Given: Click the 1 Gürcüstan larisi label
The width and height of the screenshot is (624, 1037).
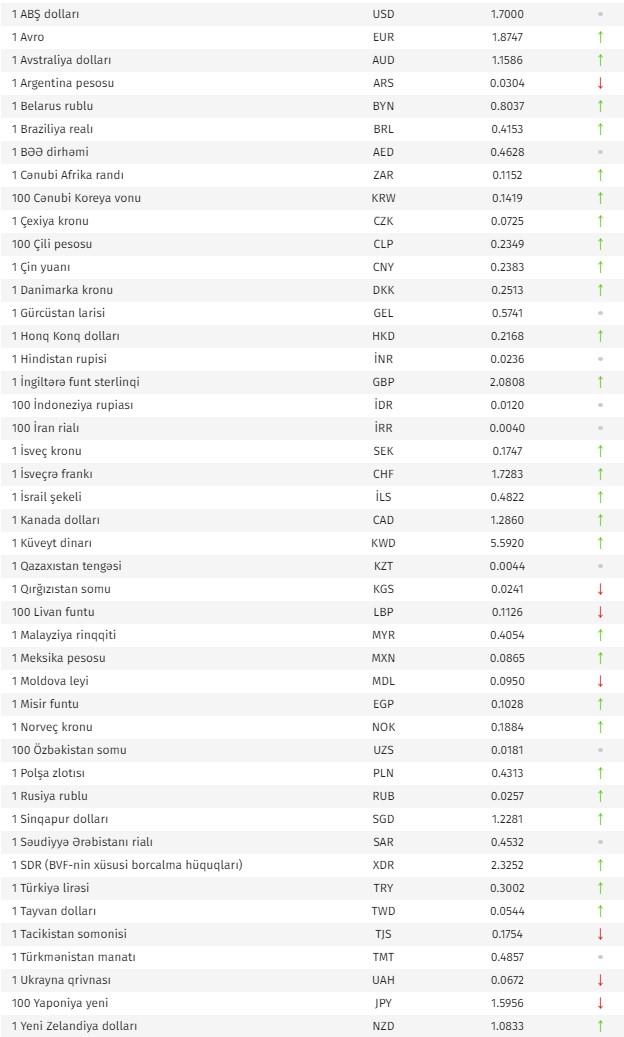Looking at the screenshot, I should click(x=58, y=313).
